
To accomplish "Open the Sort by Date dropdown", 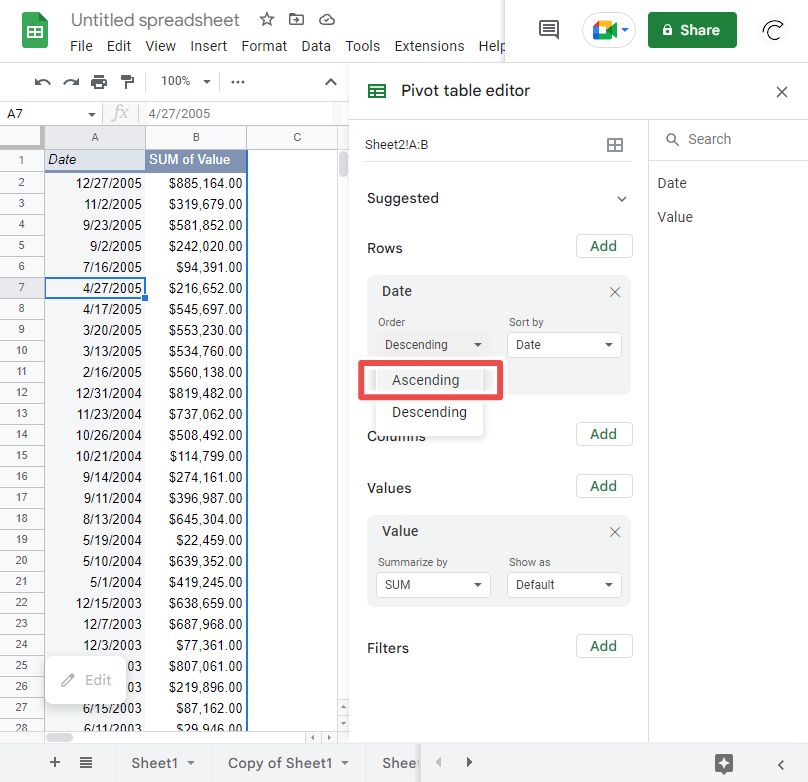I will (564, 345).
